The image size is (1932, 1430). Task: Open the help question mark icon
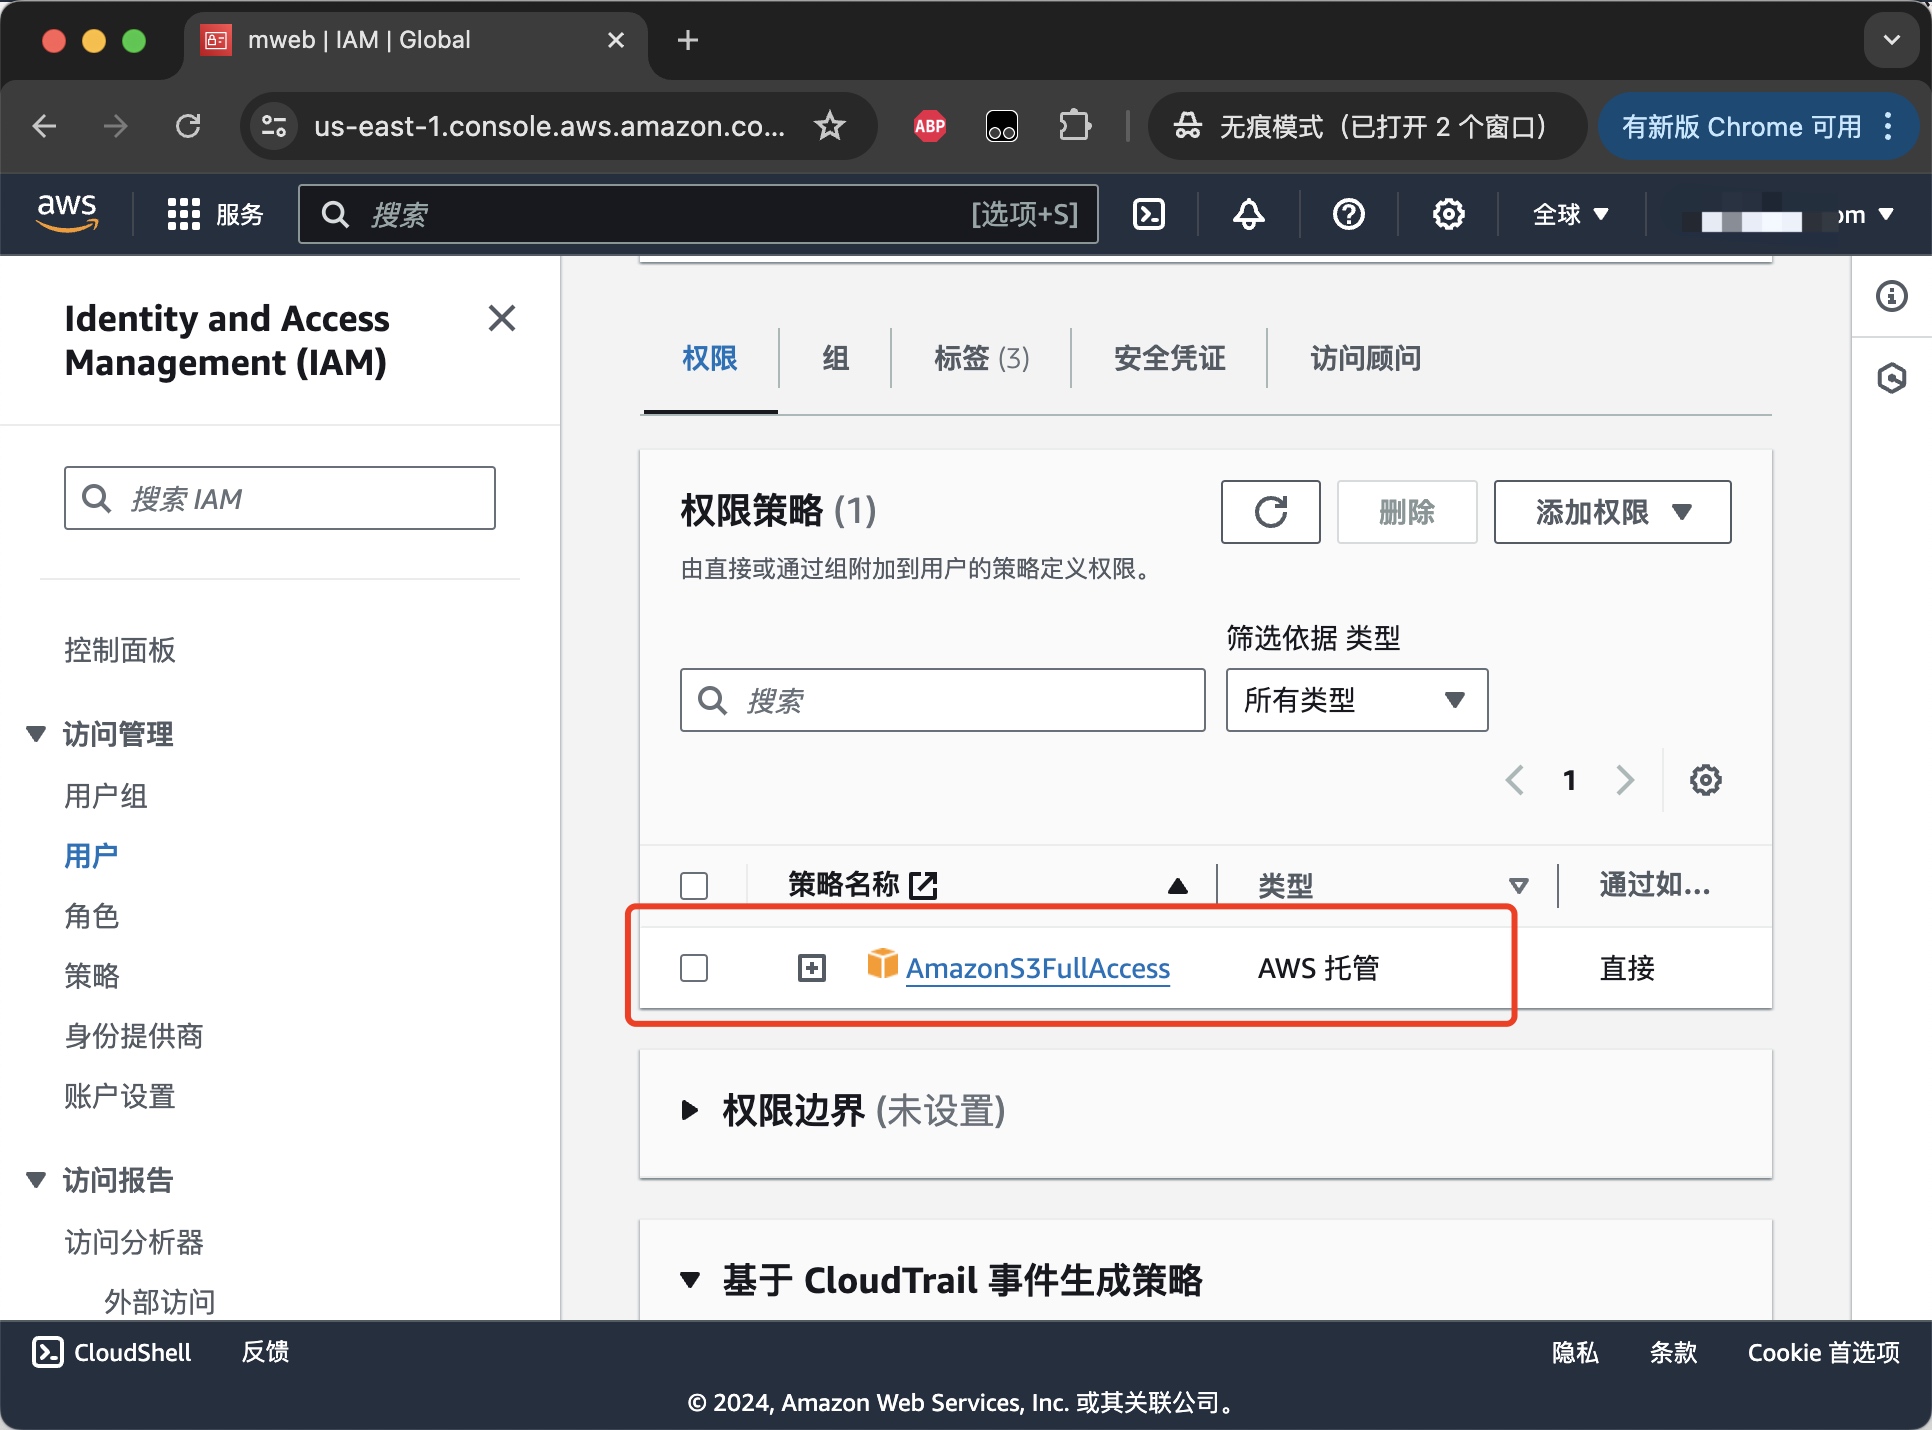[x=1348, y=214]
